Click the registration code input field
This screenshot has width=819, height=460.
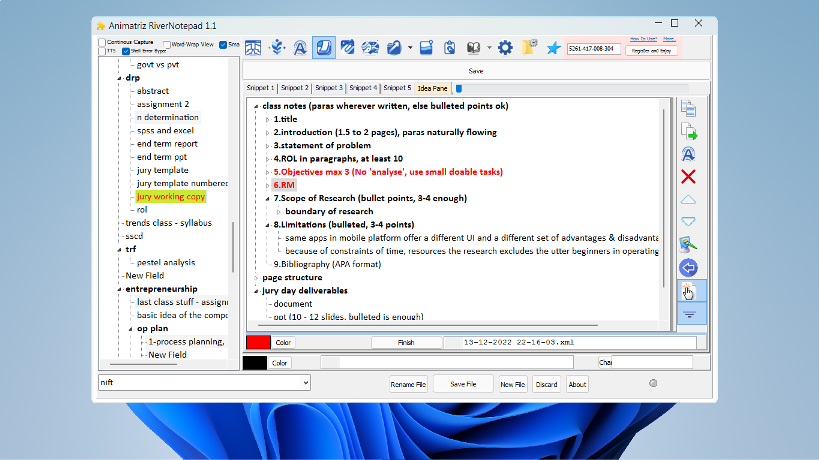click(x=594, y=49)
